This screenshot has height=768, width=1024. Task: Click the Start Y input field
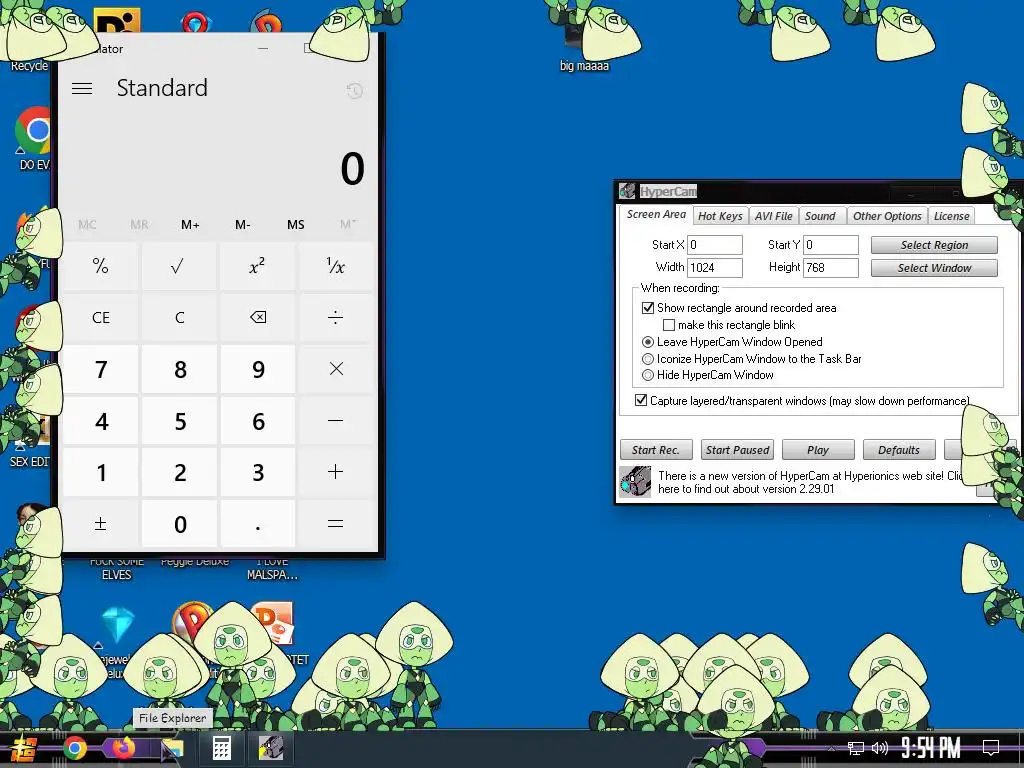pyautogui.click(x=830, y=245)
